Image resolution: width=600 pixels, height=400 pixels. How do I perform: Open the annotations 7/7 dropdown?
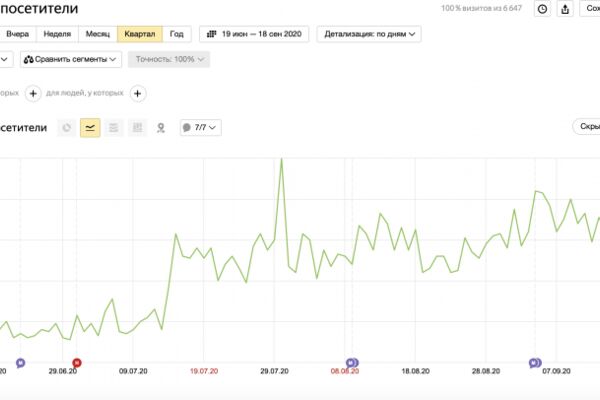point(201,127)
